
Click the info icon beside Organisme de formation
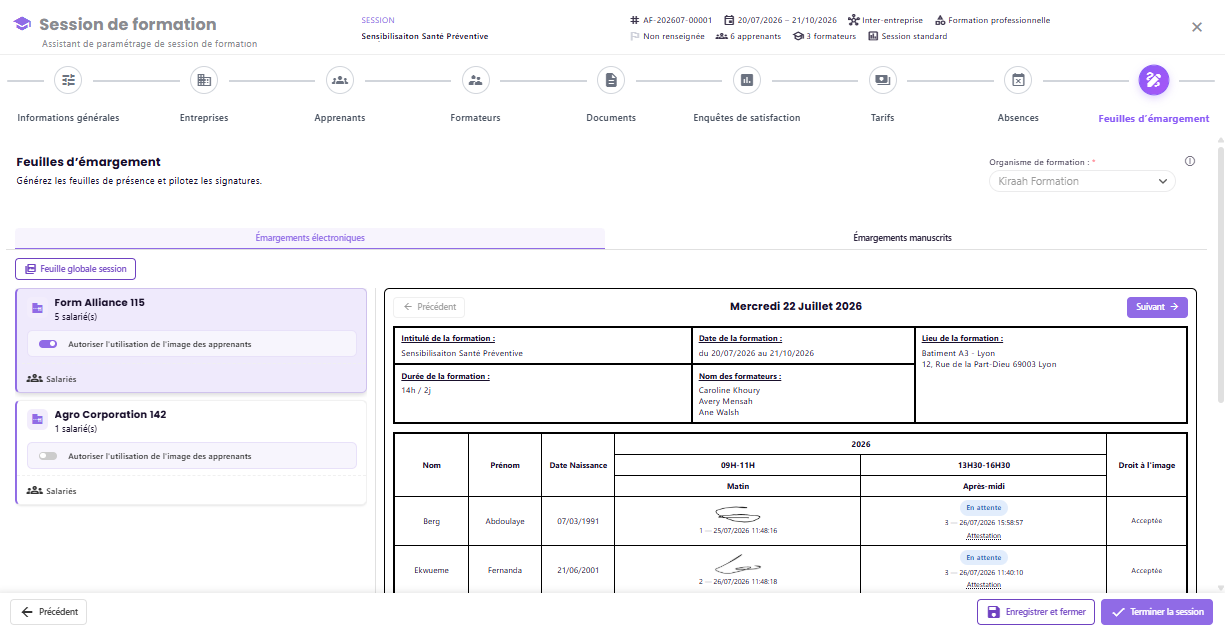pos(1190,161)
